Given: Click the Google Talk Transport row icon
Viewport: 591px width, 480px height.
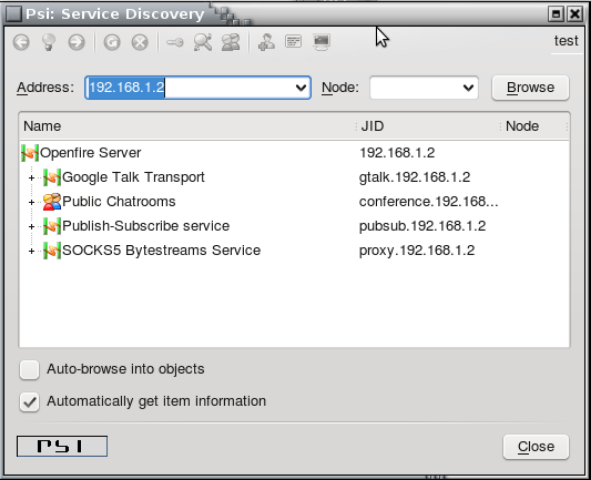Looking at the screenshot, I should click(52, 177).
